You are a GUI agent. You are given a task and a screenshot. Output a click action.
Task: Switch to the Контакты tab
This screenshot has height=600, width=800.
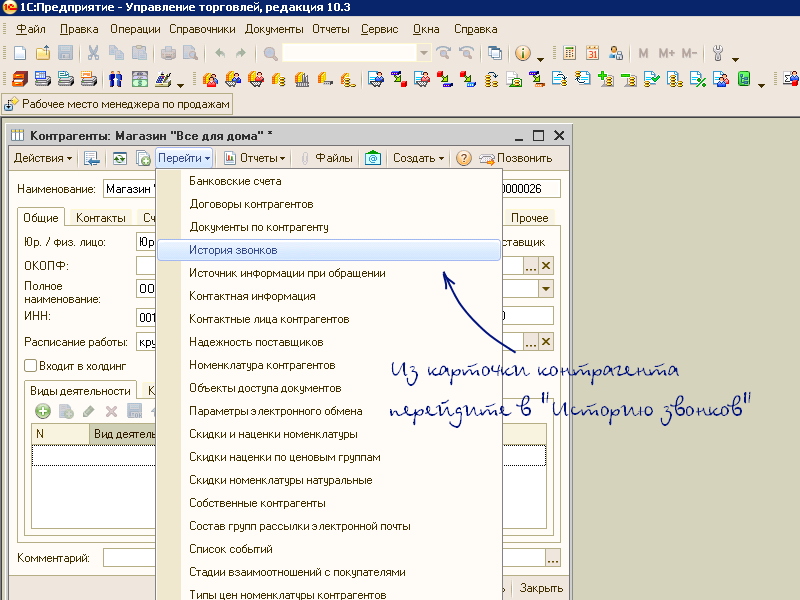pyautogui.click(x=101, y=218)
